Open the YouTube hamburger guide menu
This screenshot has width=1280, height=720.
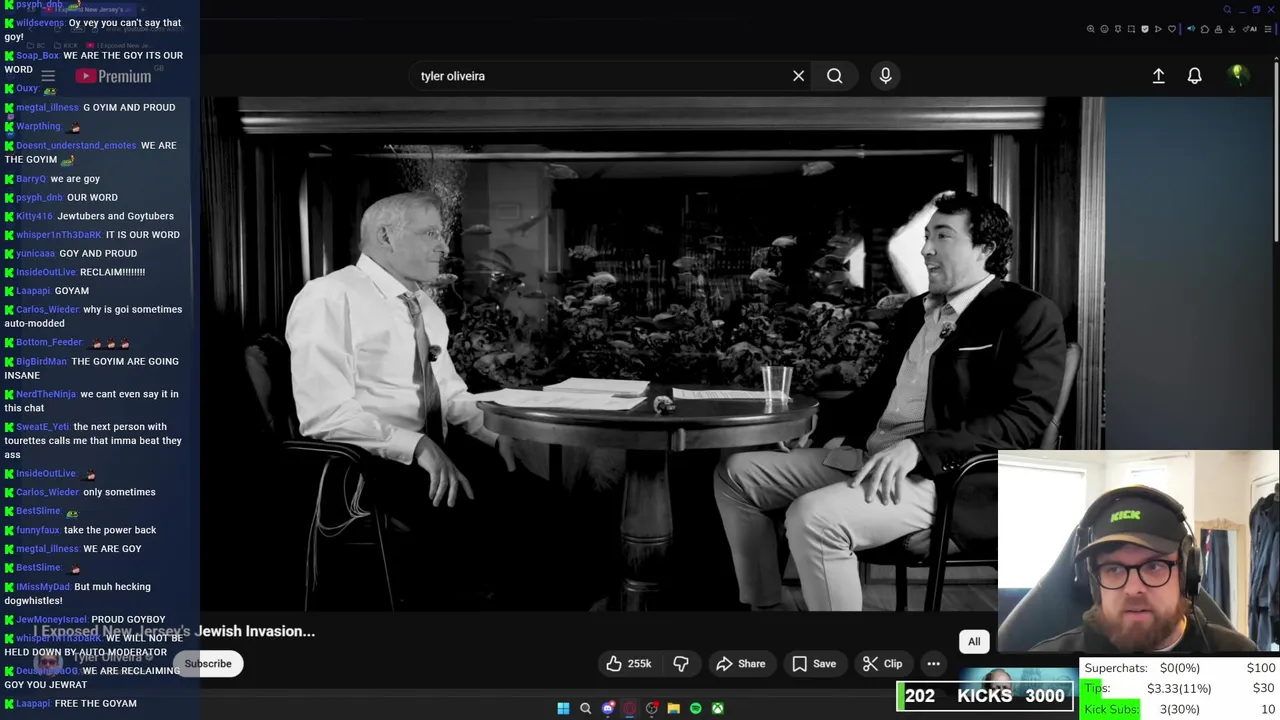pos(48,76)
